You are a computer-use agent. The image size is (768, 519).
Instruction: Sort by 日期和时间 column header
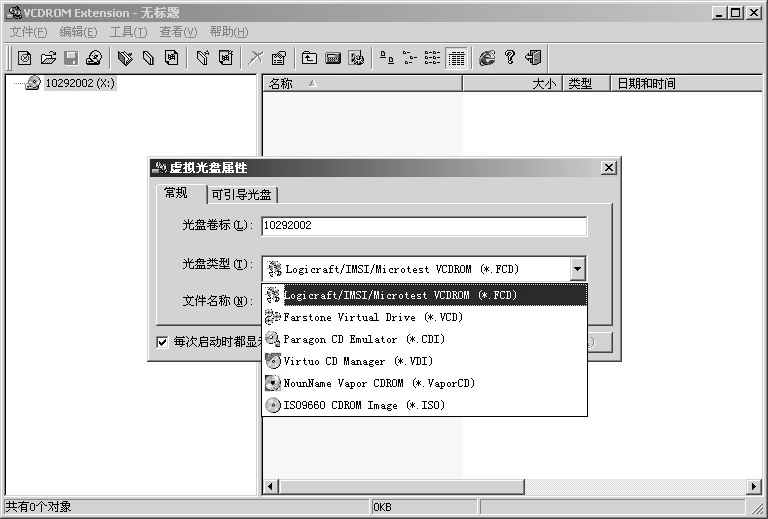point(687,84)
